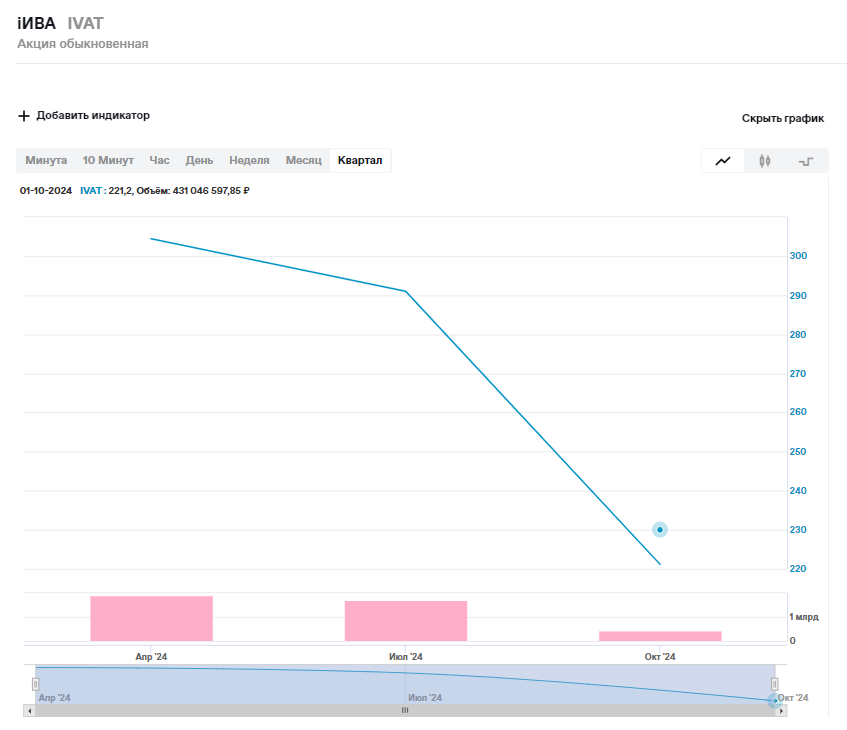
Task: Click the left range navigator handle
Action: pos(35,684)
